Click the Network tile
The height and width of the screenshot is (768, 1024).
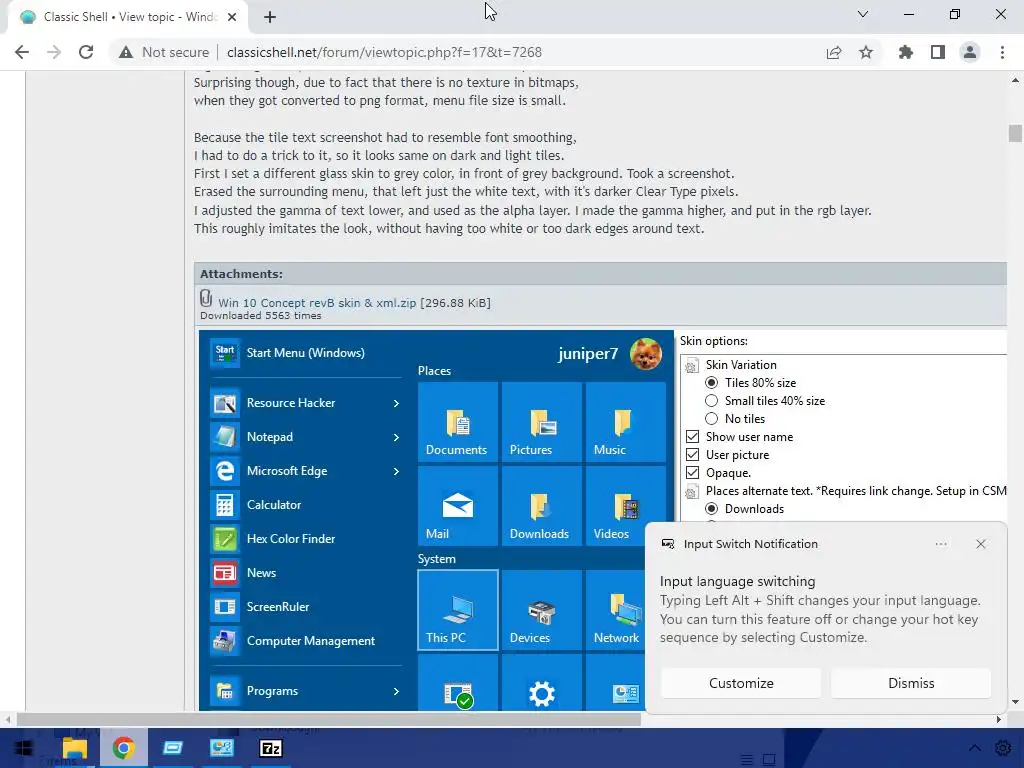(615, 610)
